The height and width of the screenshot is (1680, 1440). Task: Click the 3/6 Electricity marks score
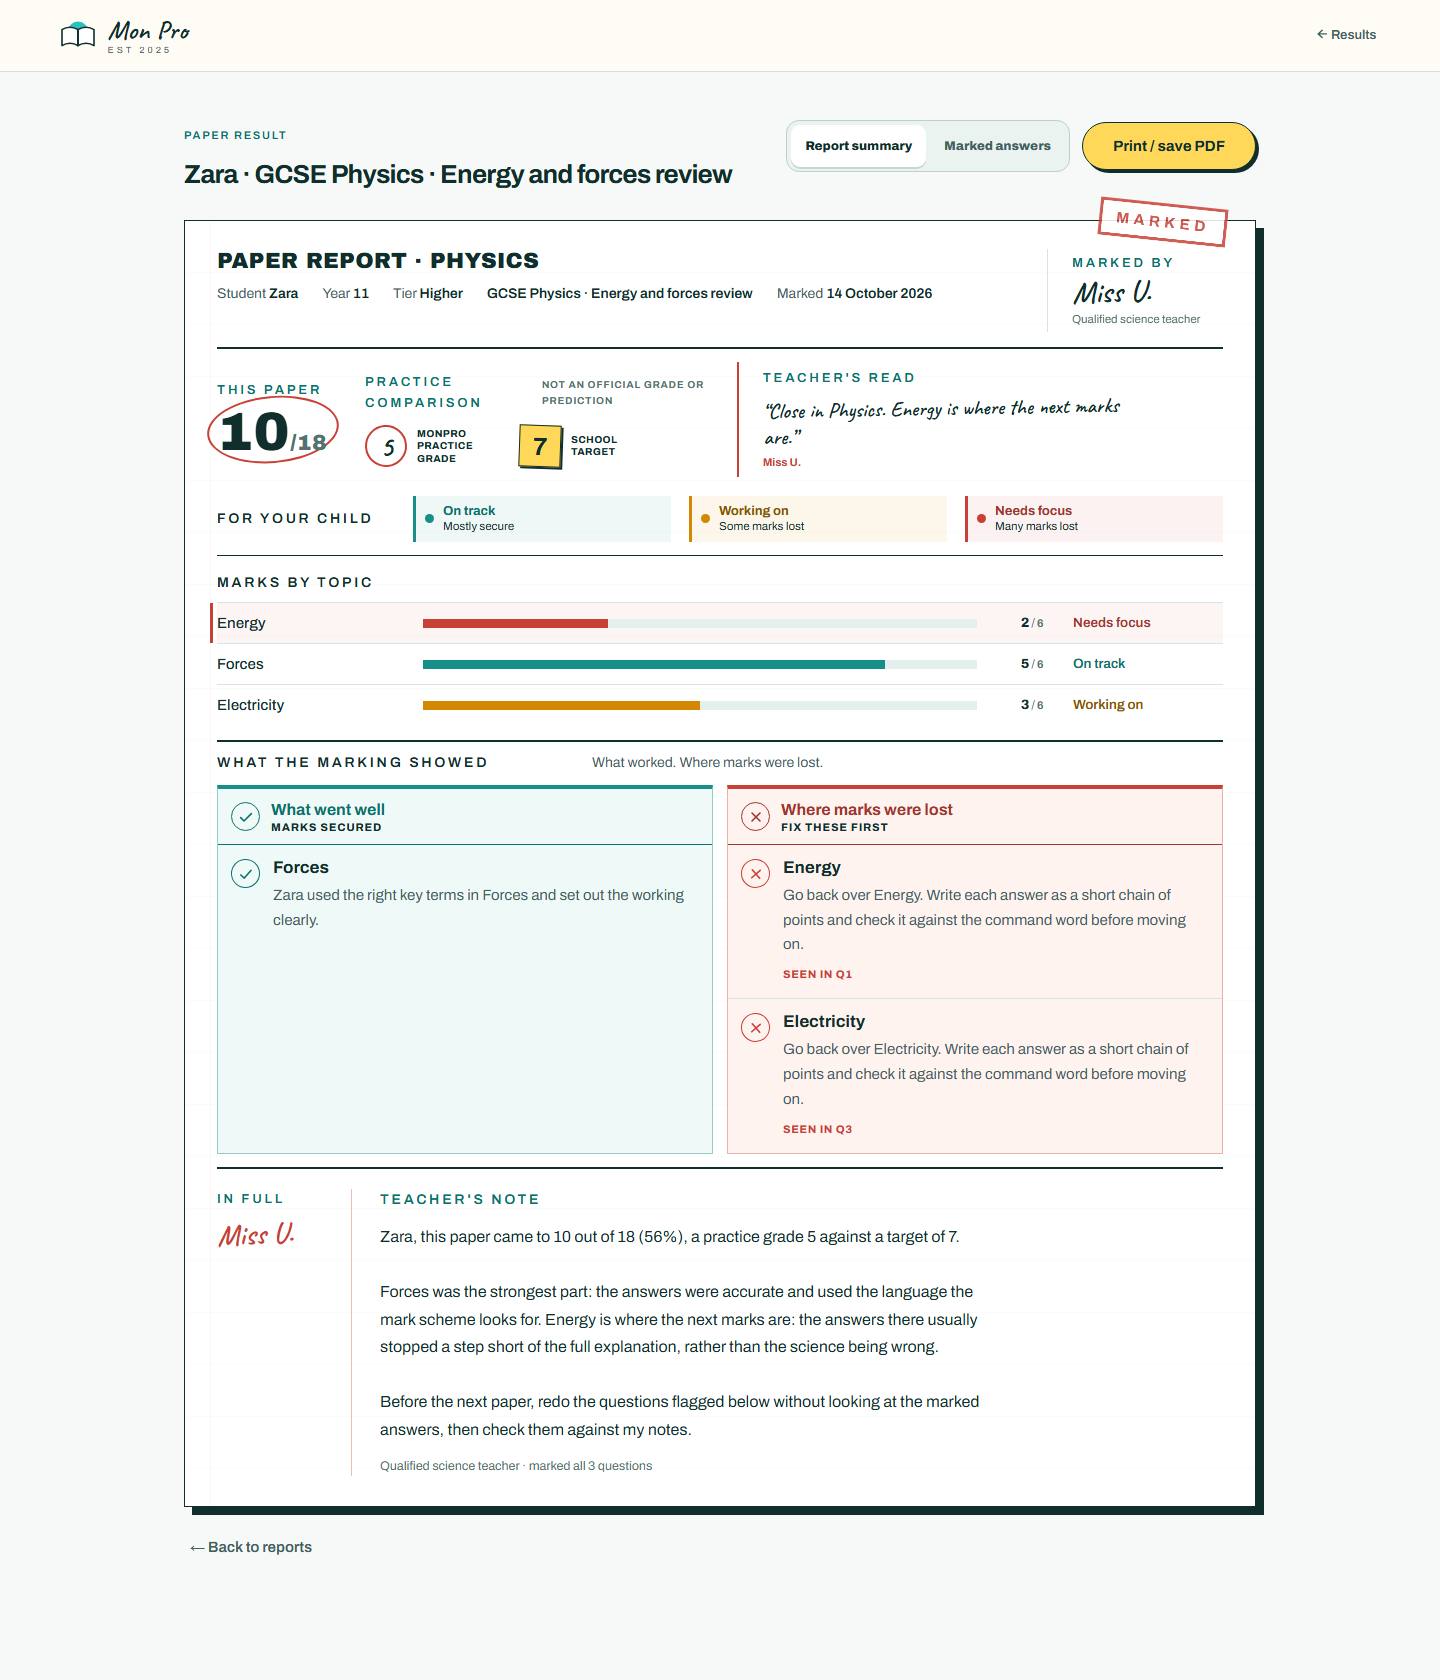(x=1032, y=704)
